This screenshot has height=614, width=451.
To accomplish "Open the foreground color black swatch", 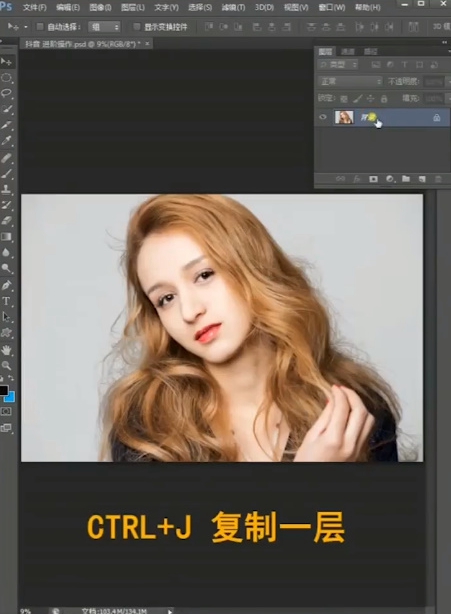I will pos(4,390).
